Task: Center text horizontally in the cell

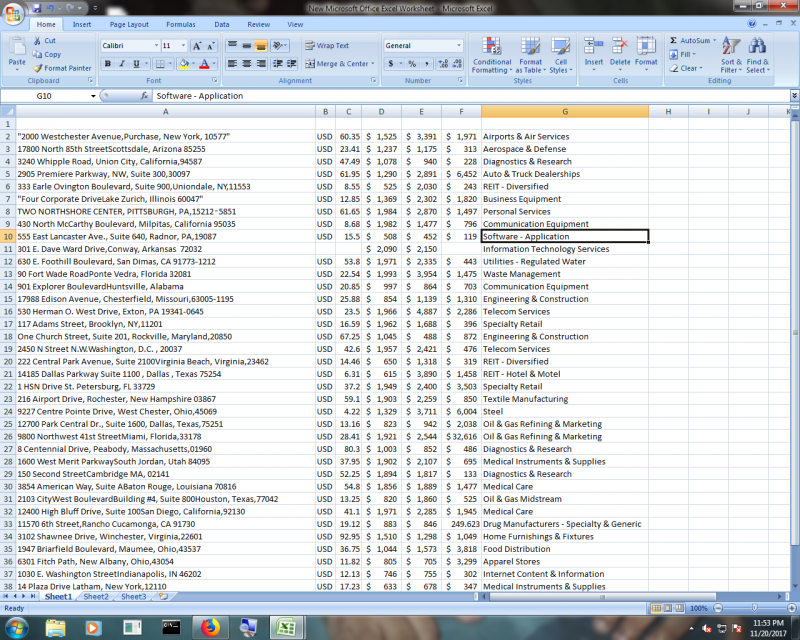Action: point(246,63)
